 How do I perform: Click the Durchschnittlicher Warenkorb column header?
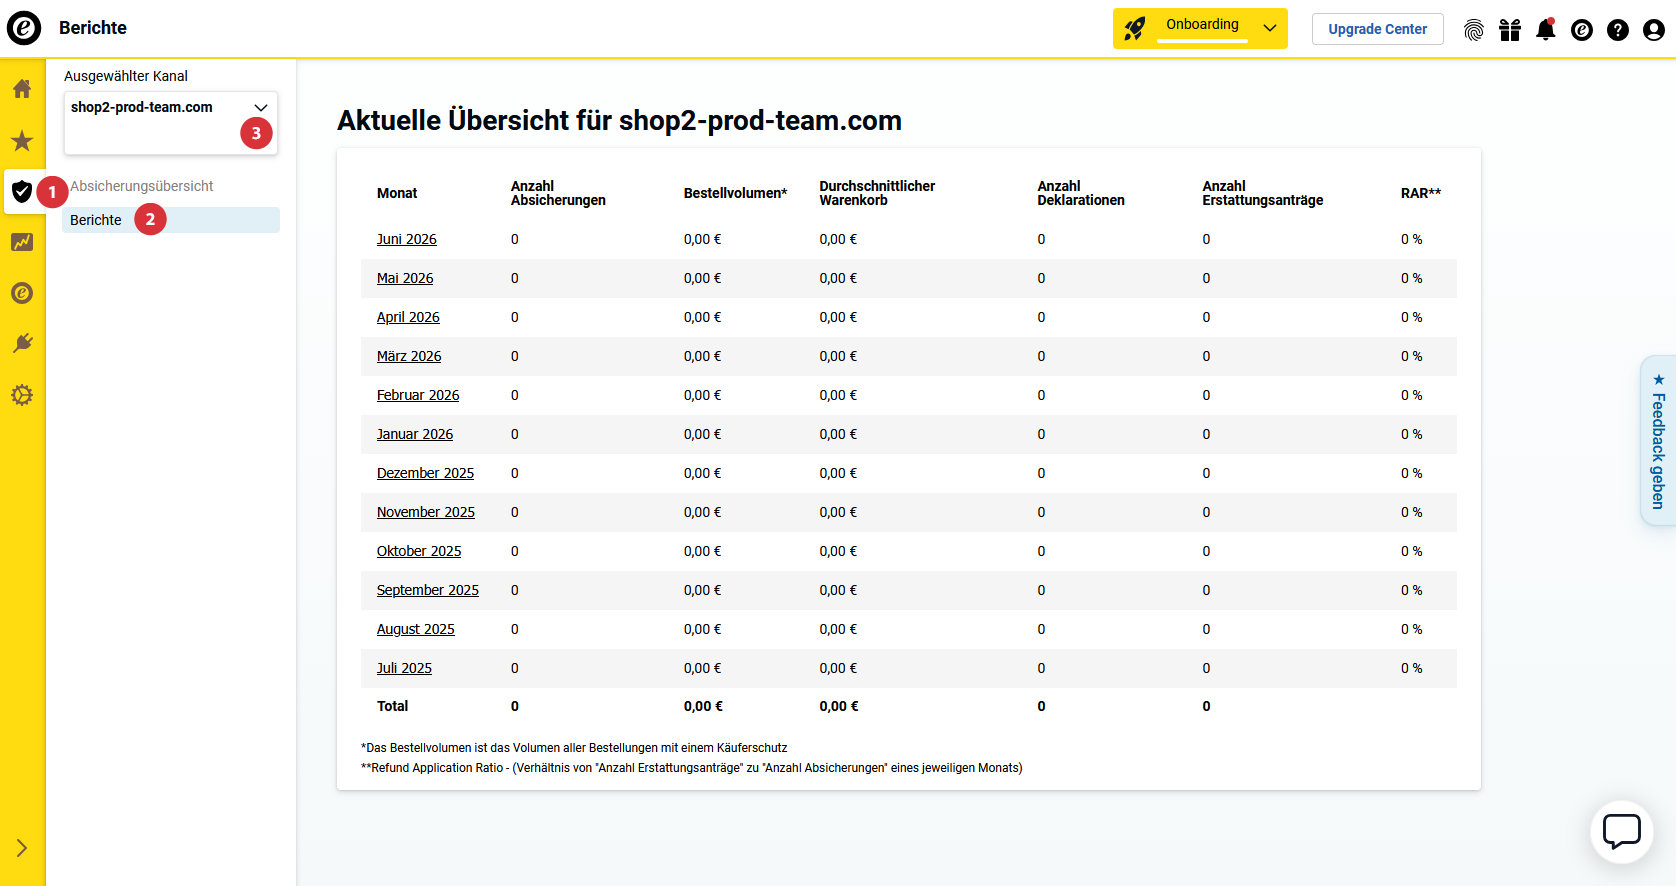(x=877, y=193)
